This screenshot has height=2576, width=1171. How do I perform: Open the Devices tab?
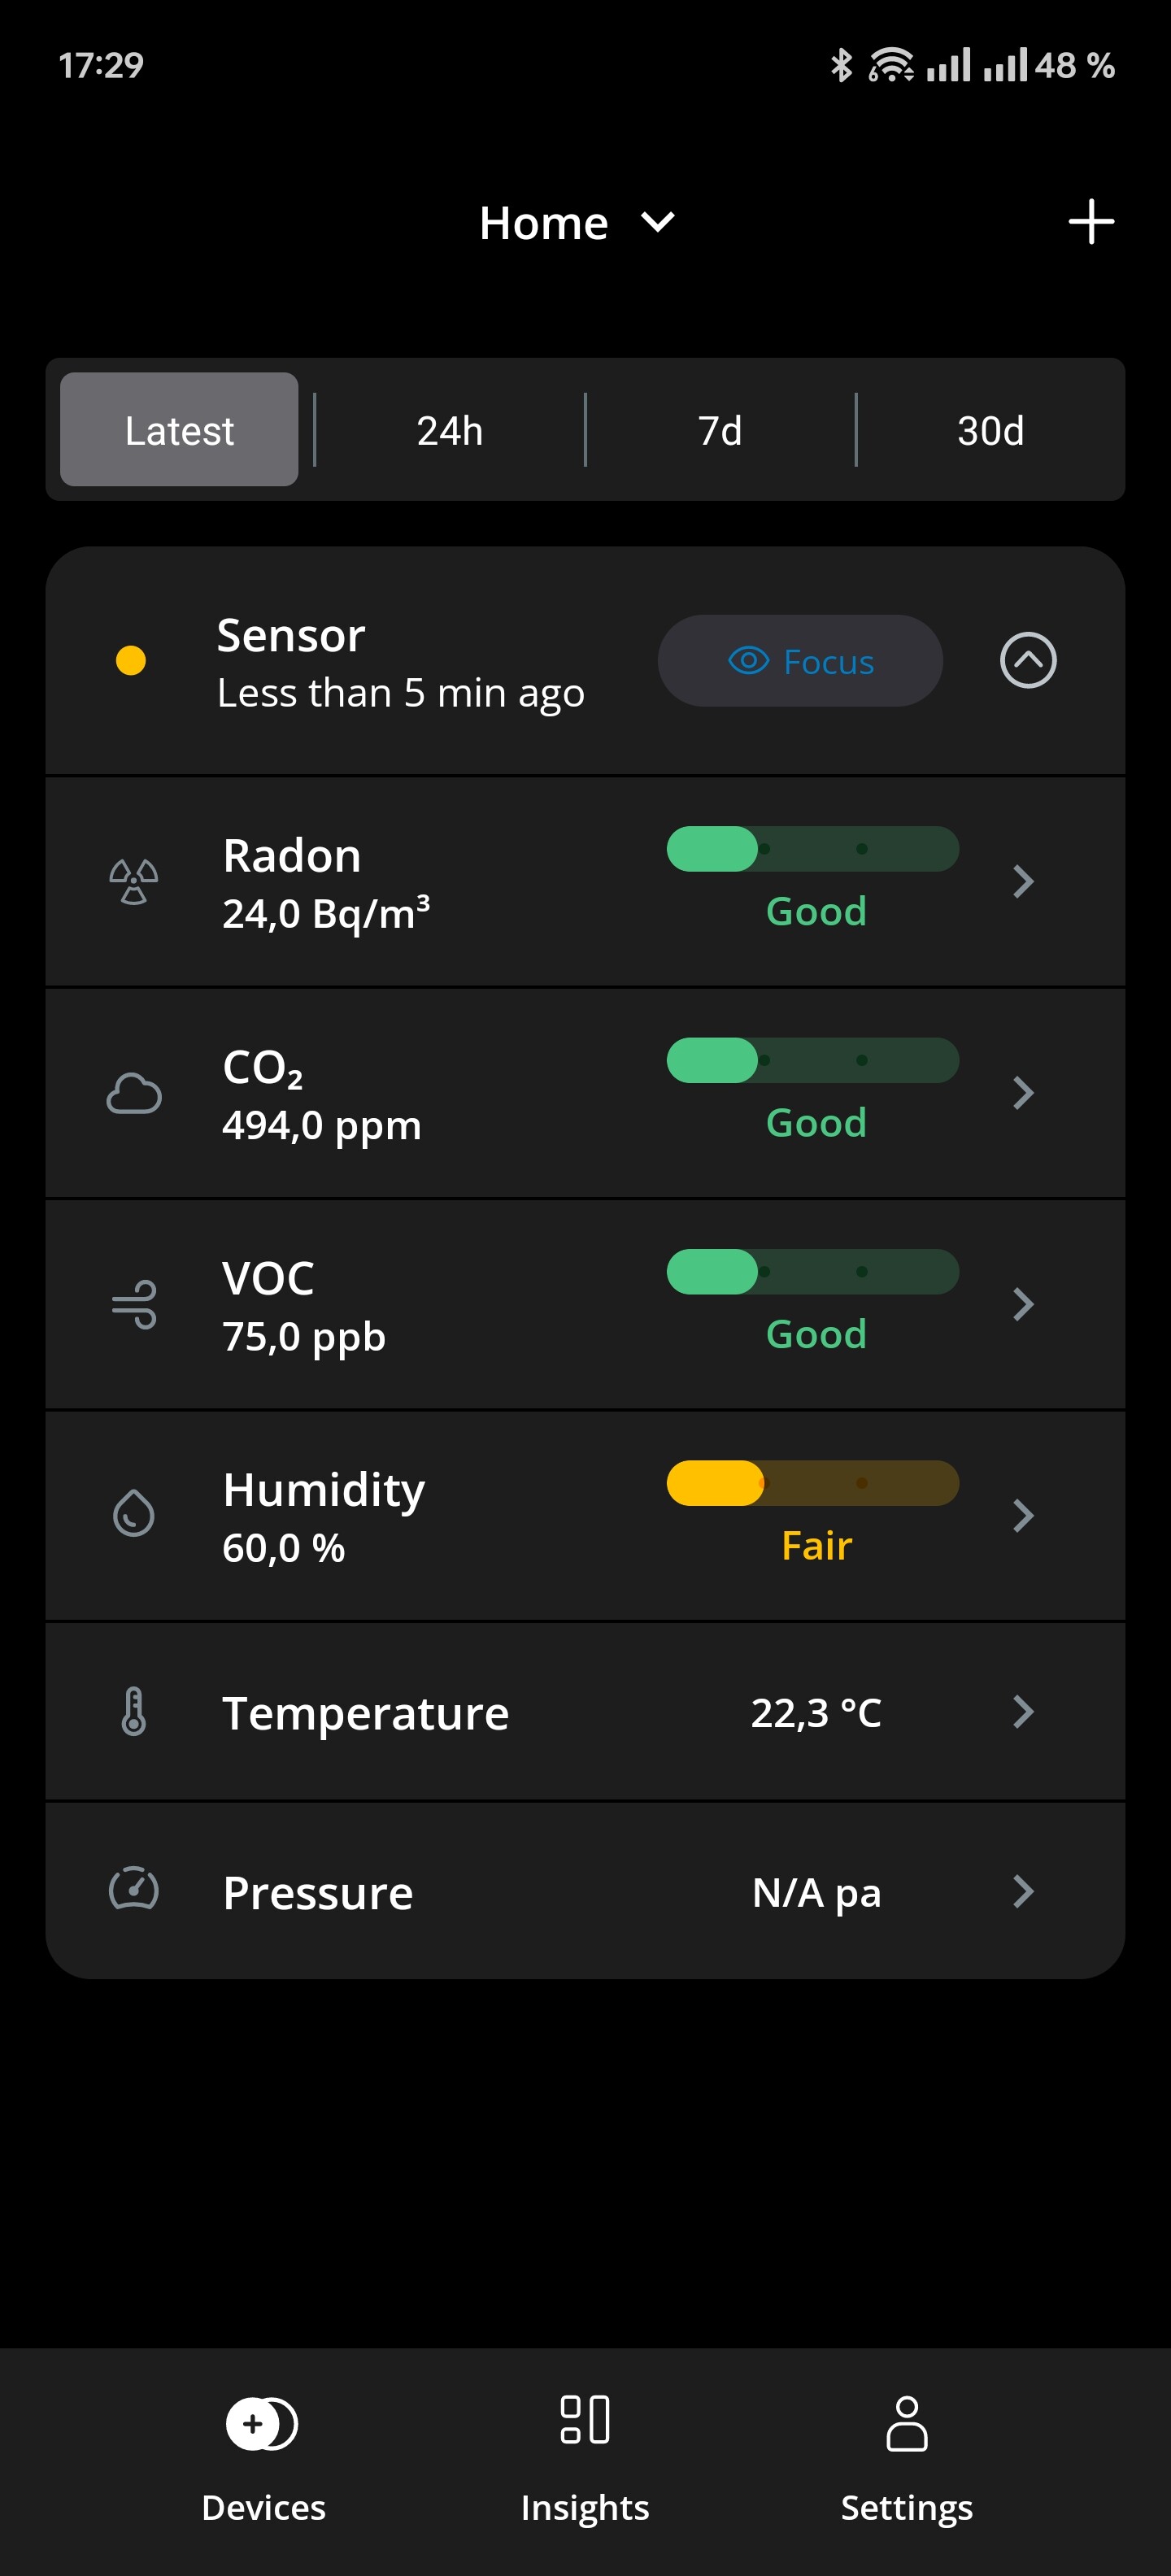point(263,2451)
